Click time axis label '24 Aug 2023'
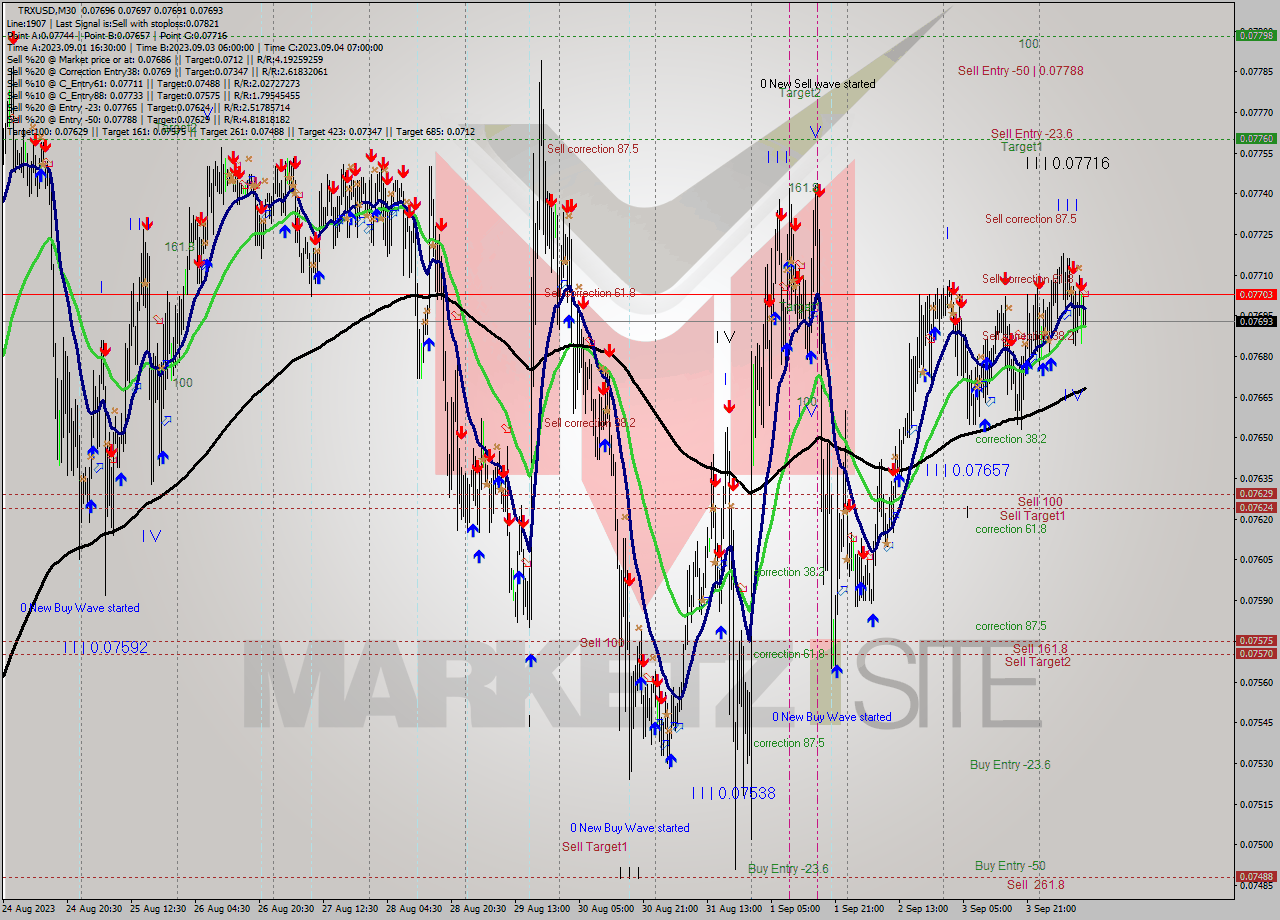1280x920 pixels. (27, 909)
